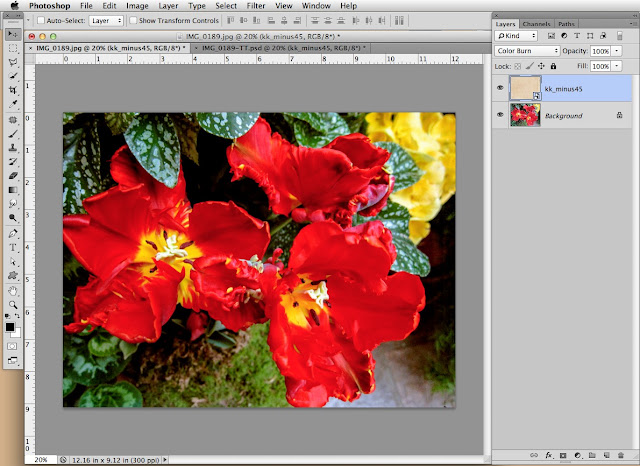Select the Move tool
This screenshot has height=466, width=640.
[x=13, y=34]
